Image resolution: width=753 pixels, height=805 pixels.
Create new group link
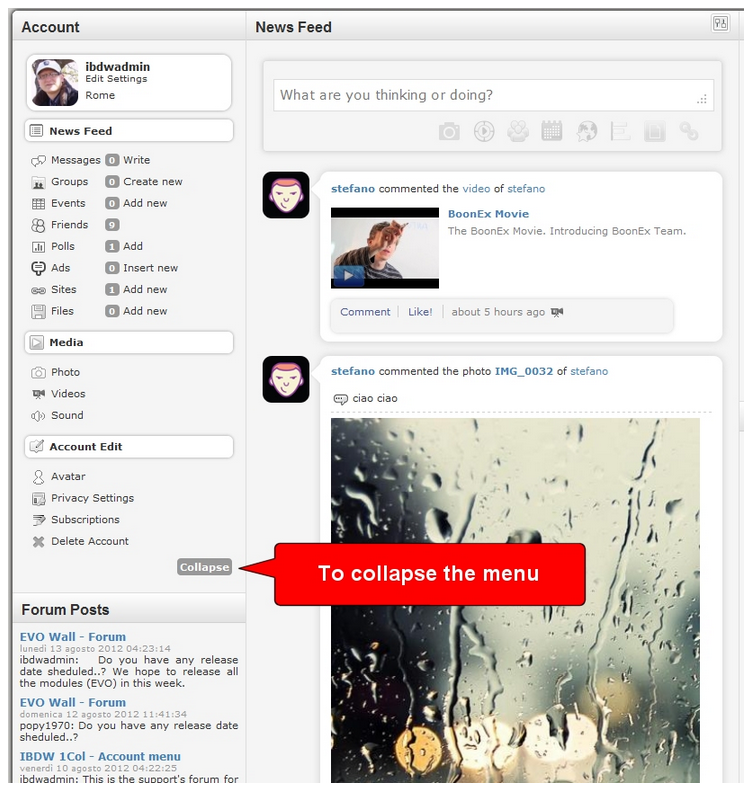(152, 182)
